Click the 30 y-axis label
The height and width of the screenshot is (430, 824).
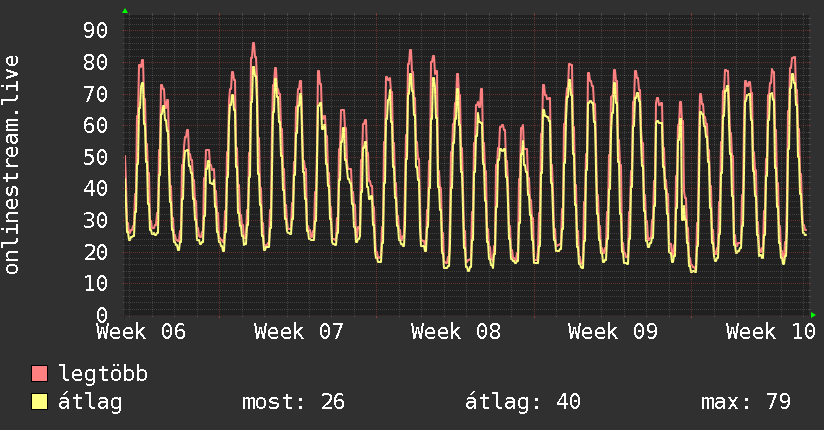tap(96, 220)
